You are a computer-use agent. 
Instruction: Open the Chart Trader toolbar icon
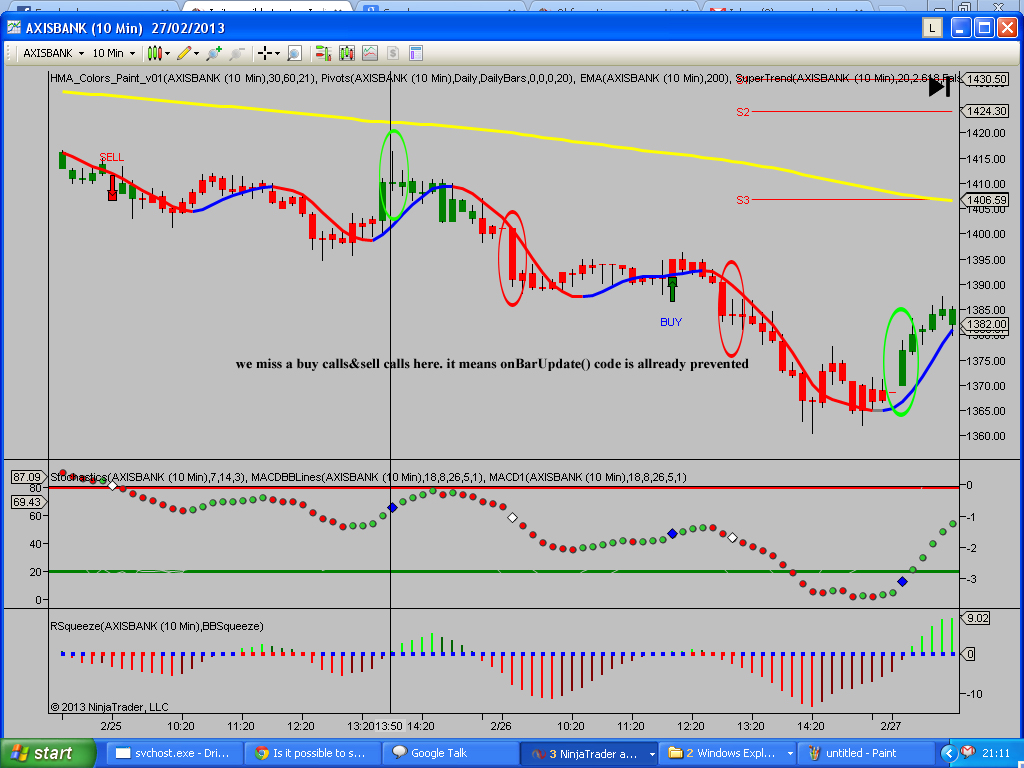coord(322,53)
